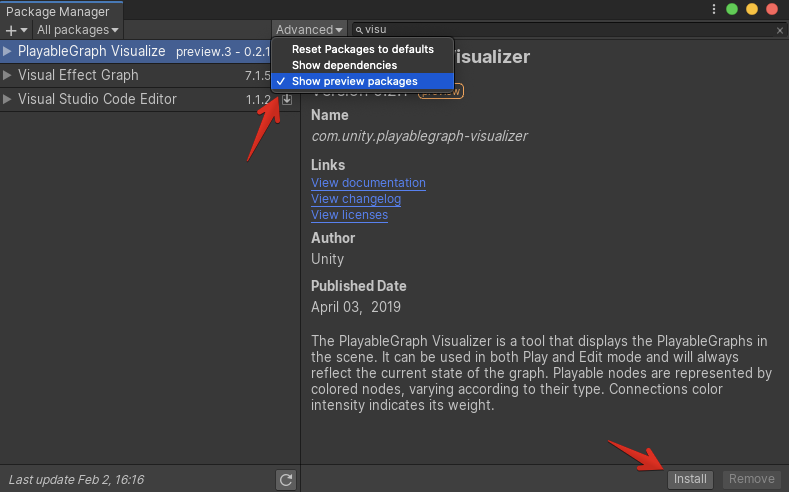This screenshot has width=789, height=492.
Task: Click the Install button
Action: pyautogui.click(x=690, y=479)
